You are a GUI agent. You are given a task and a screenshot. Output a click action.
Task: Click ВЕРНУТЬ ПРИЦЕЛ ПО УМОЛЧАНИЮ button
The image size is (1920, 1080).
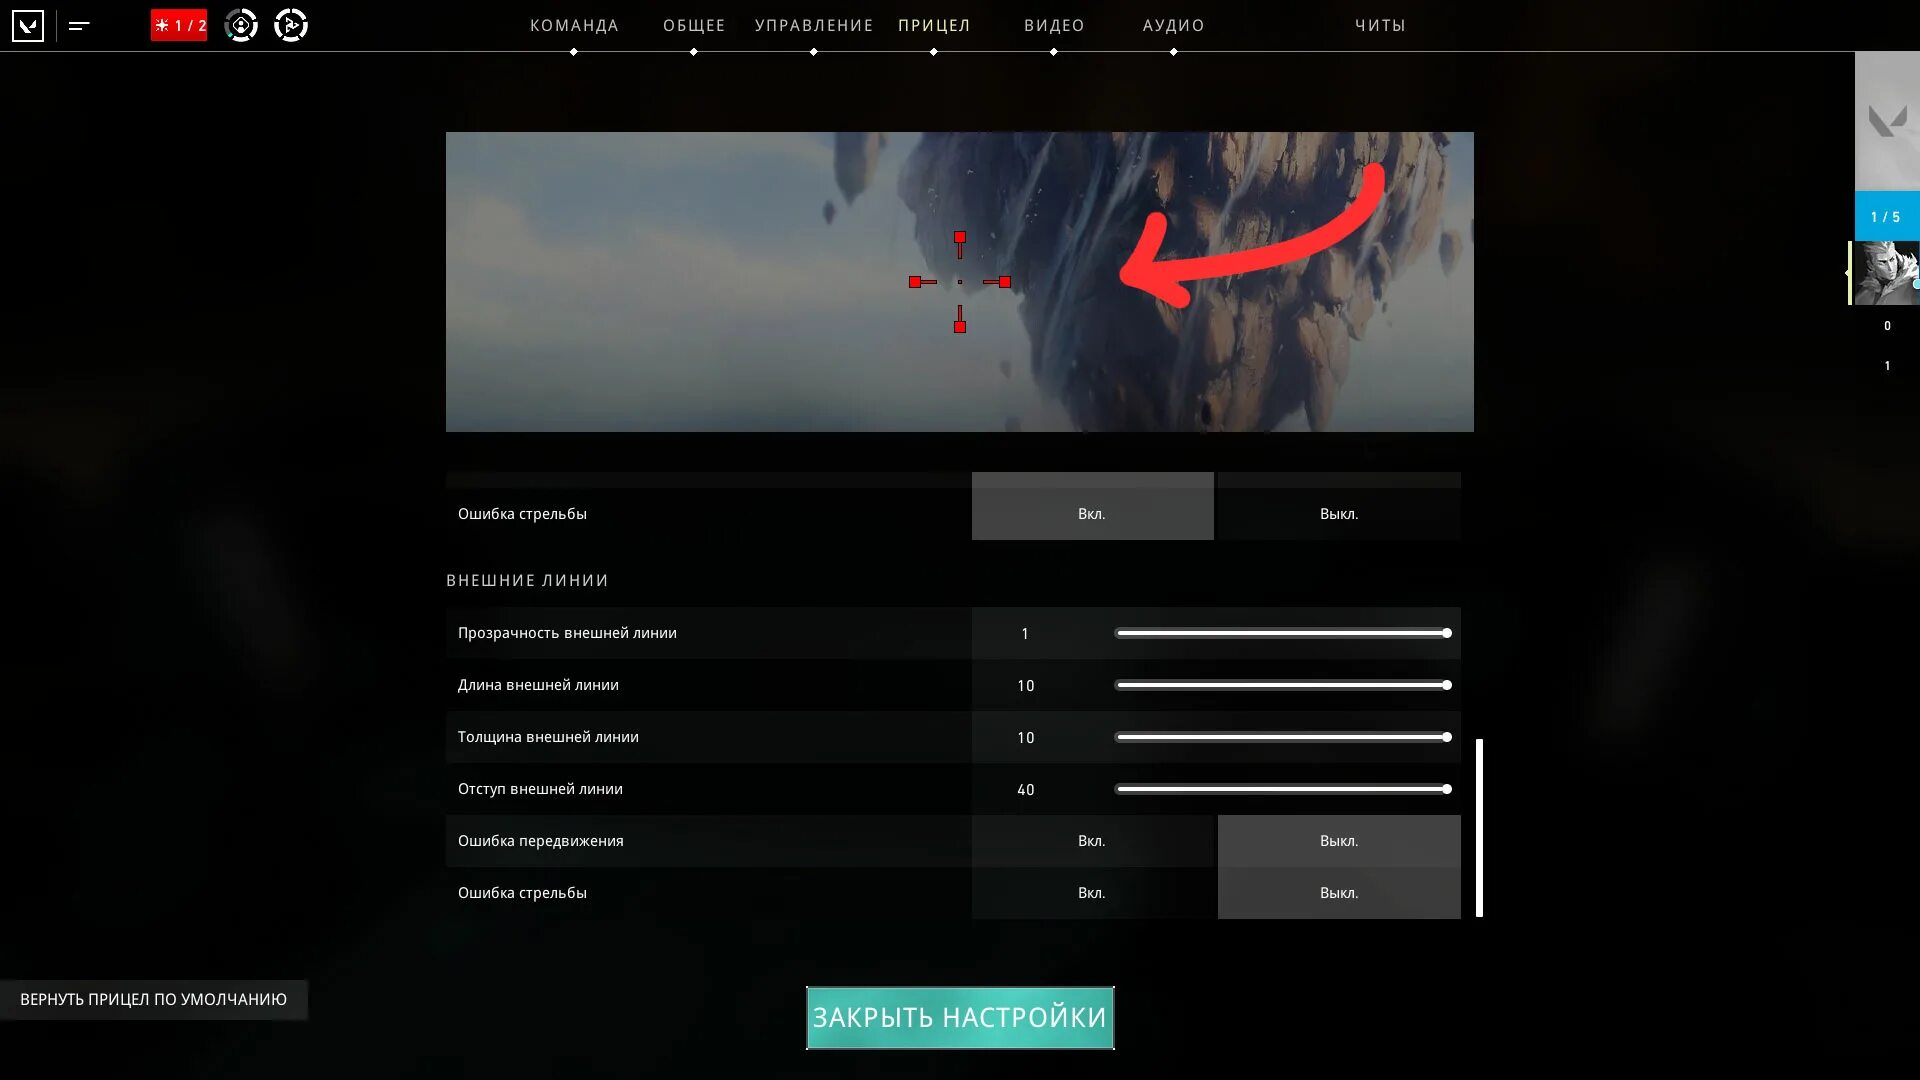[x=153, y=998]
